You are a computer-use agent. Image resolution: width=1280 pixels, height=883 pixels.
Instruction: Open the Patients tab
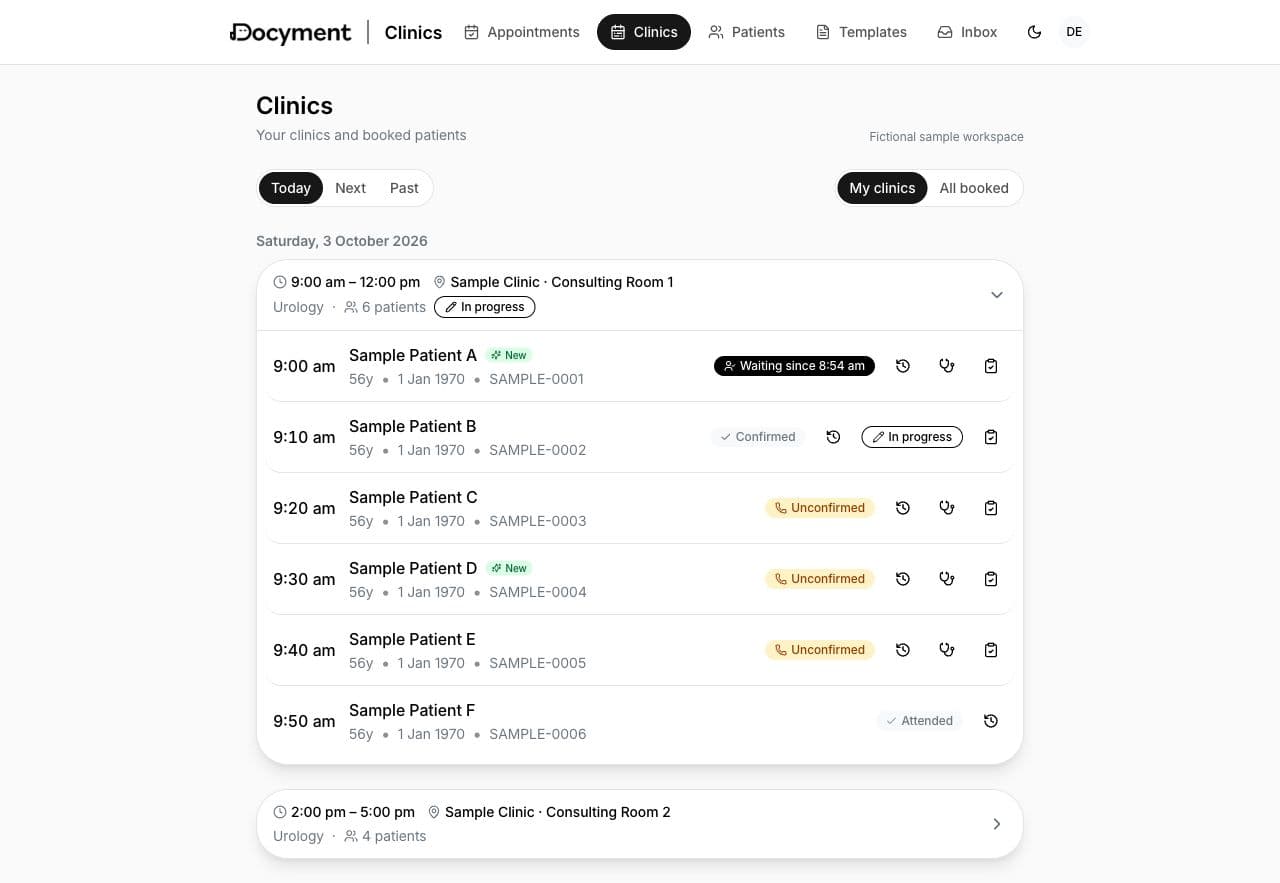tap(747, 32)
